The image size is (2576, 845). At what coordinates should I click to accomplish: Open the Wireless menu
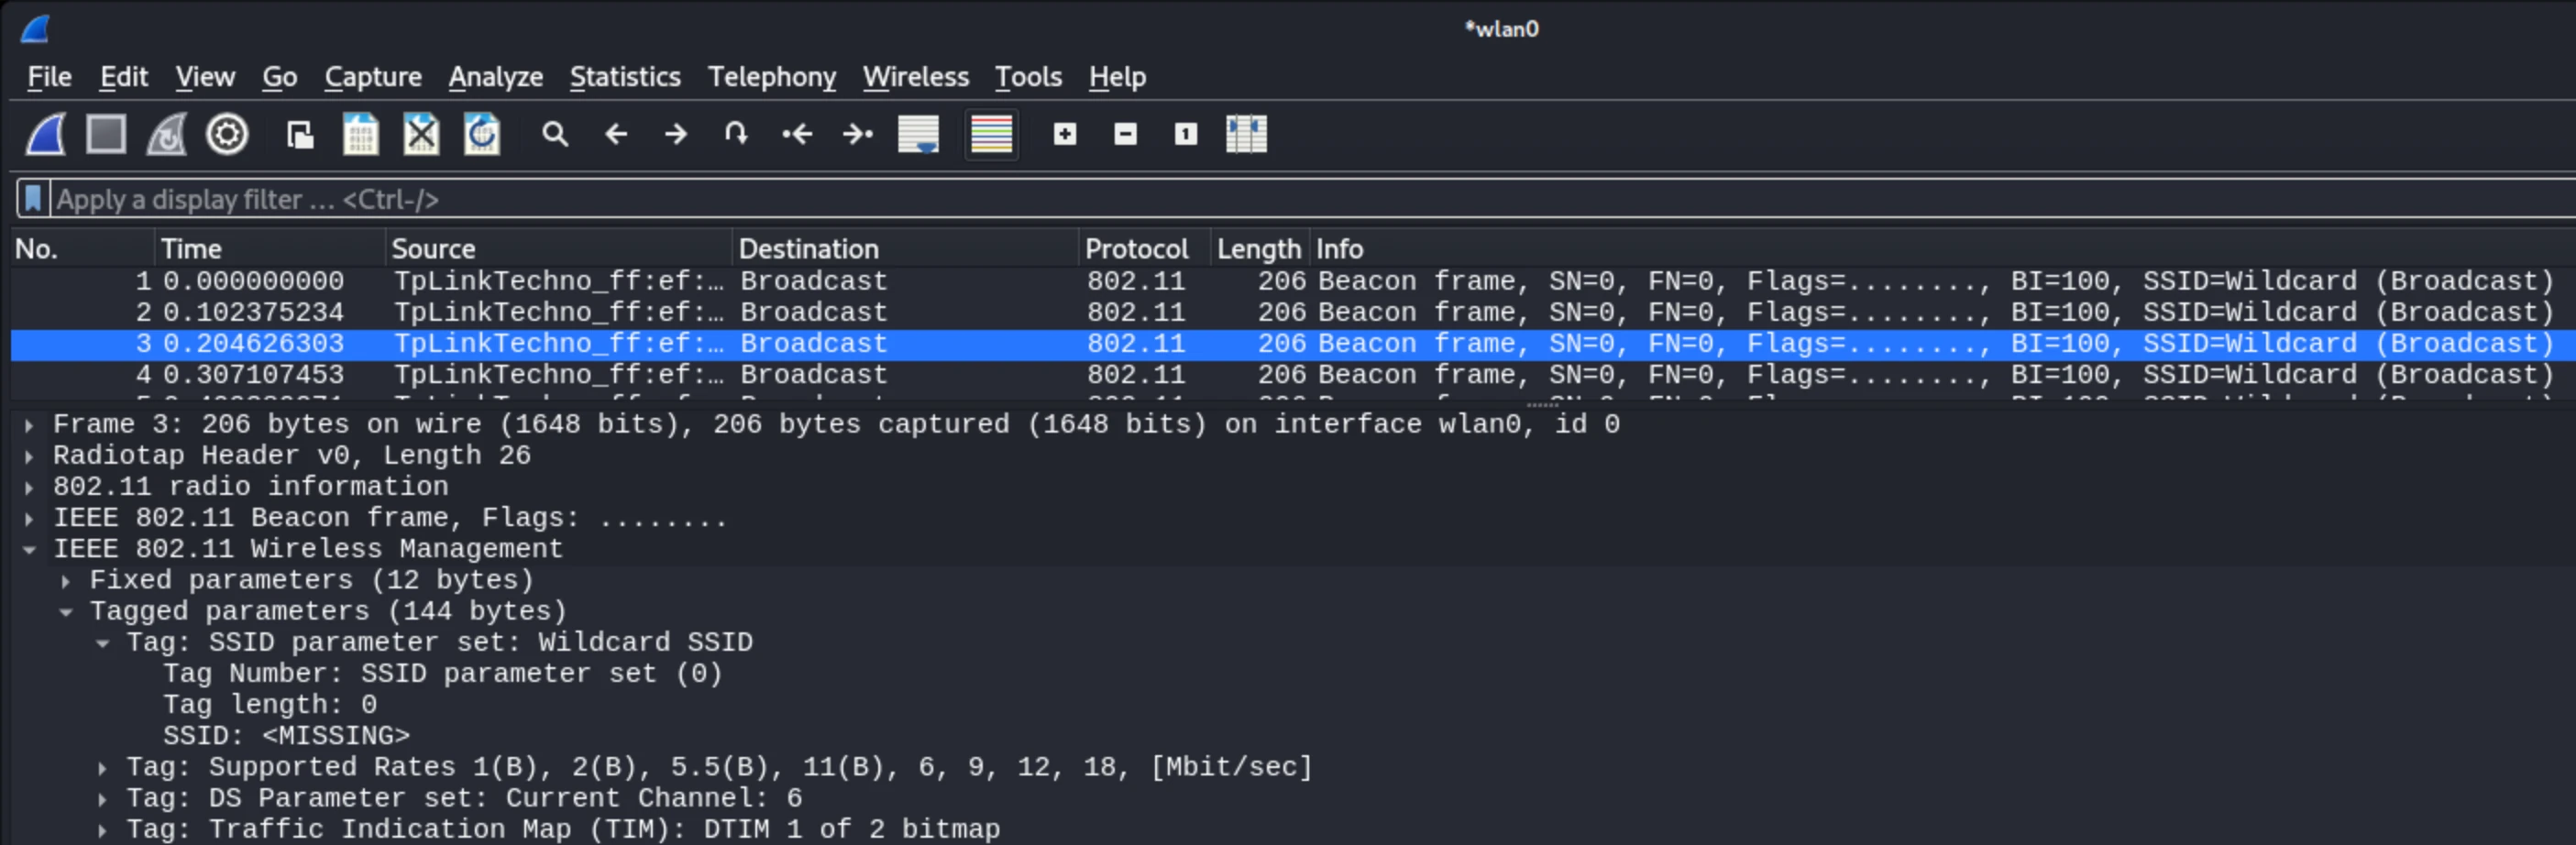coord(916,77)
